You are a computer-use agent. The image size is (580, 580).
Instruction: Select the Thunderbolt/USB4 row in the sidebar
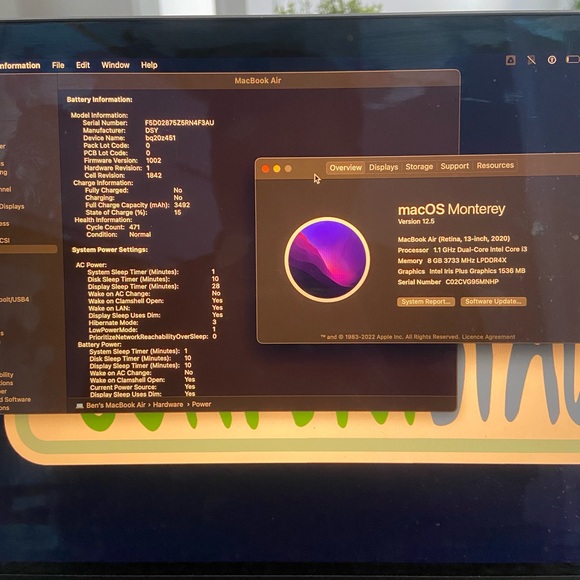pos(14,299)
